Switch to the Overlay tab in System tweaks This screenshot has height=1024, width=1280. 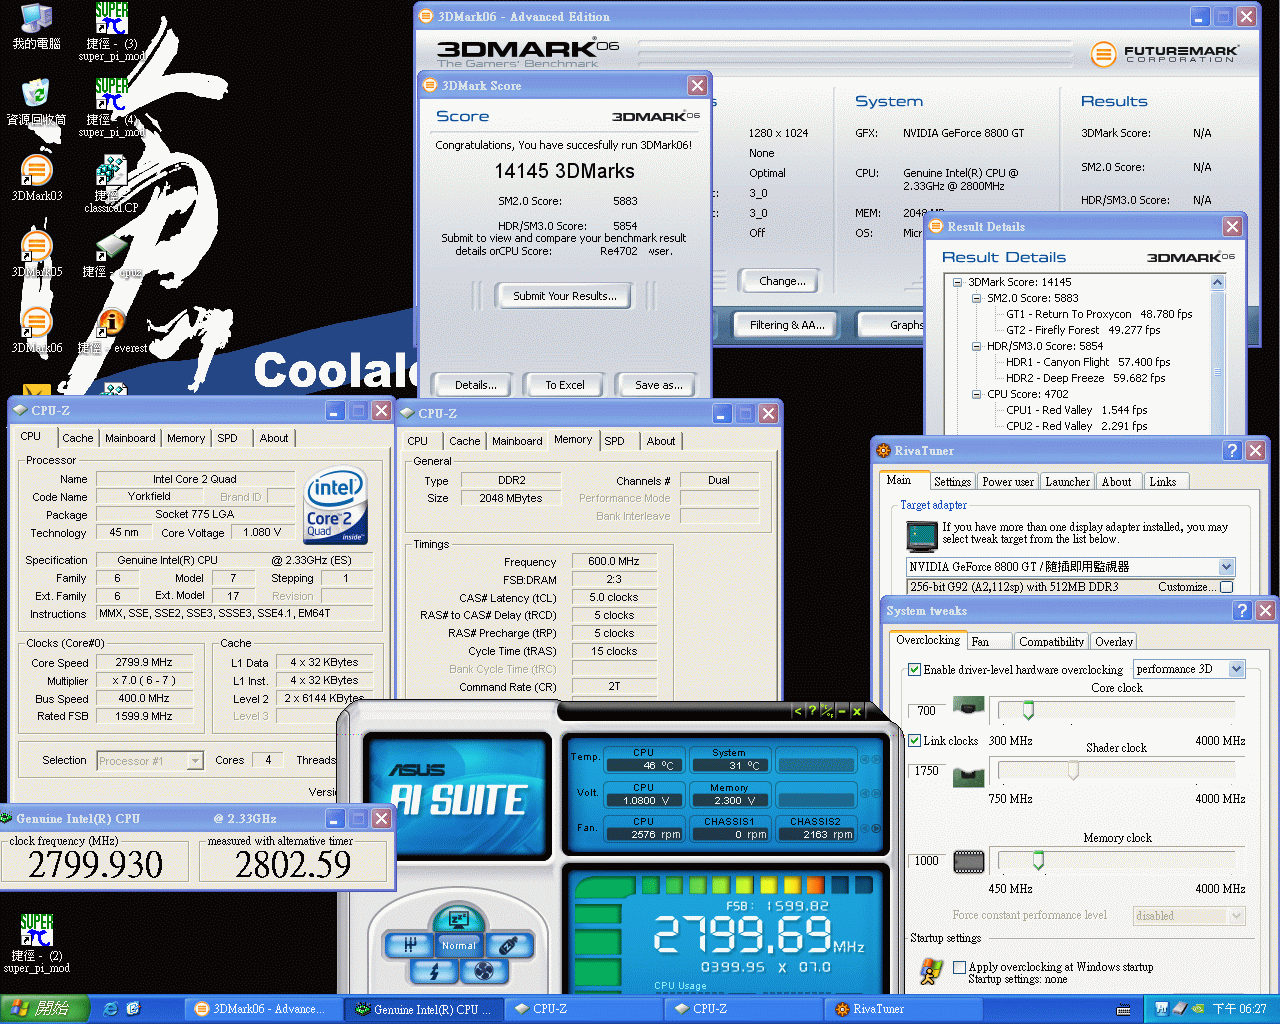1113,642
